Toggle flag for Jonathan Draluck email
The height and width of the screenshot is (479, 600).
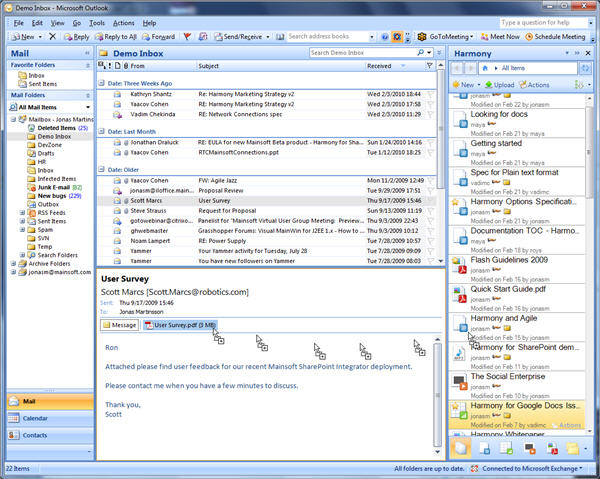click(x=430, y=142)
